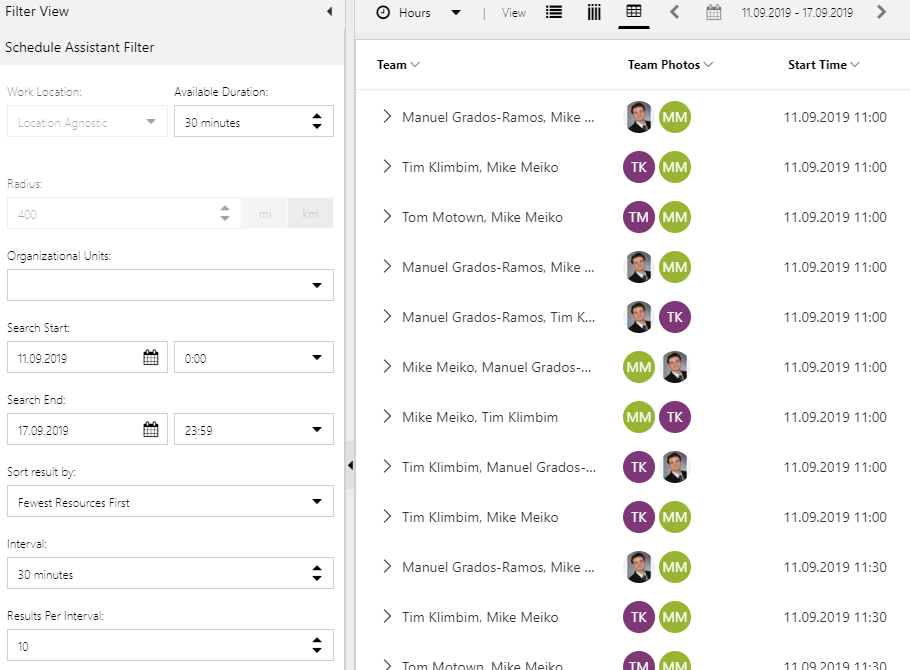Click the Results Per Interval field

coord(170,645)
